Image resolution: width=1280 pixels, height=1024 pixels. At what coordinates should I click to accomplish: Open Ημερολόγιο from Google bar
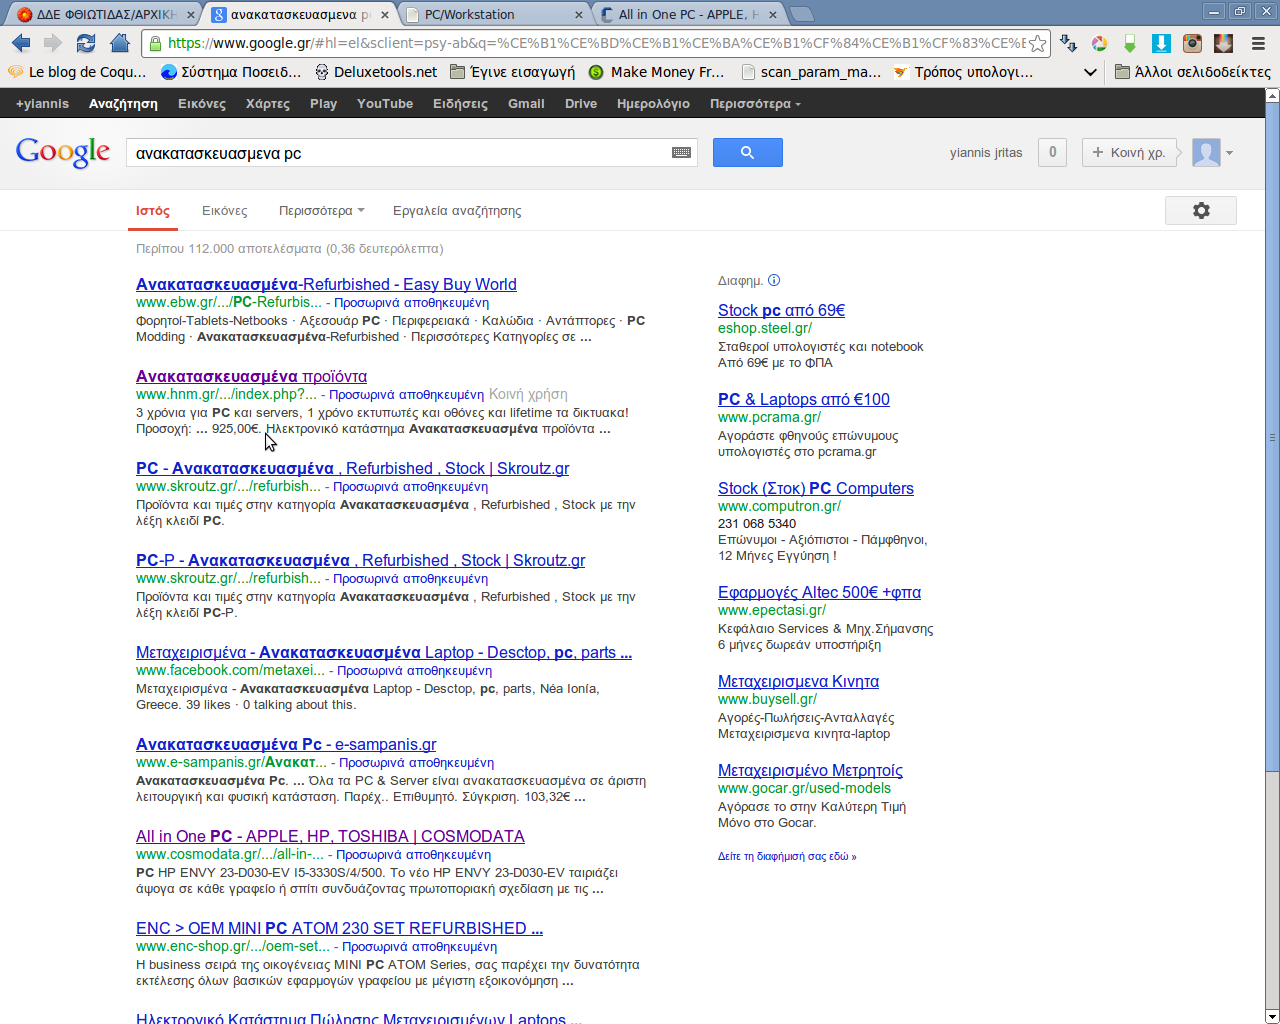point(653,104)
